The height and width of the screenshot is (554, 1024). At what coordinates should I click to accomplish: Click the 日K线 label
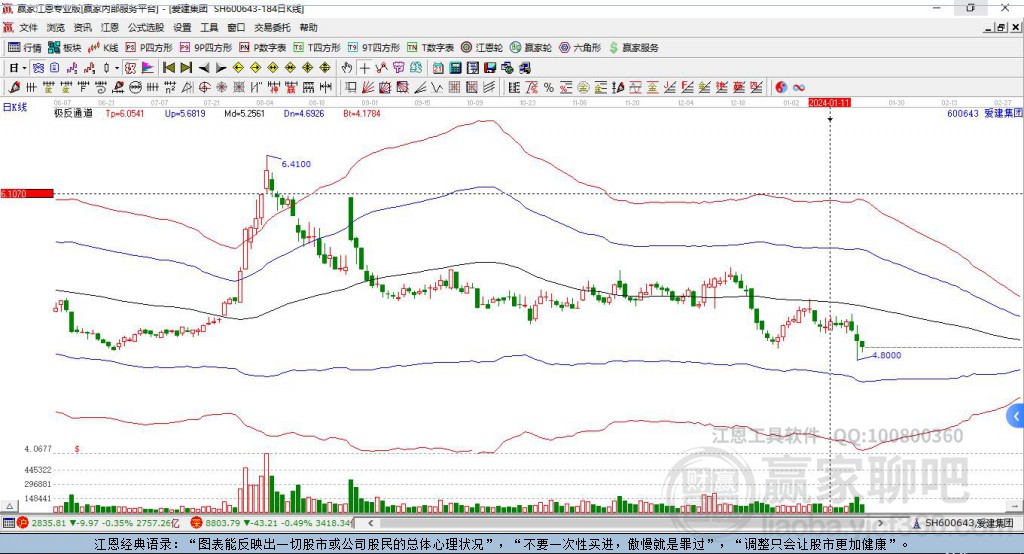[14, 107]
